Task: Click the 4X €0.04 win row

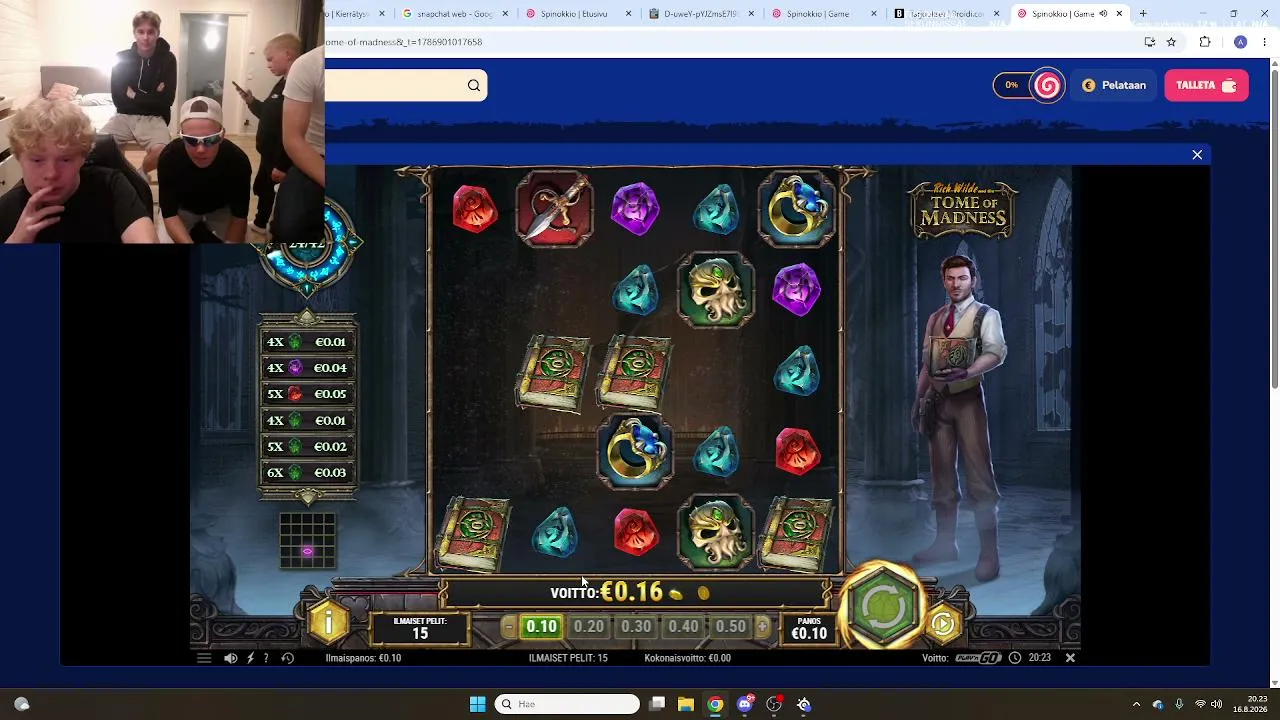Action: [307, 368]
